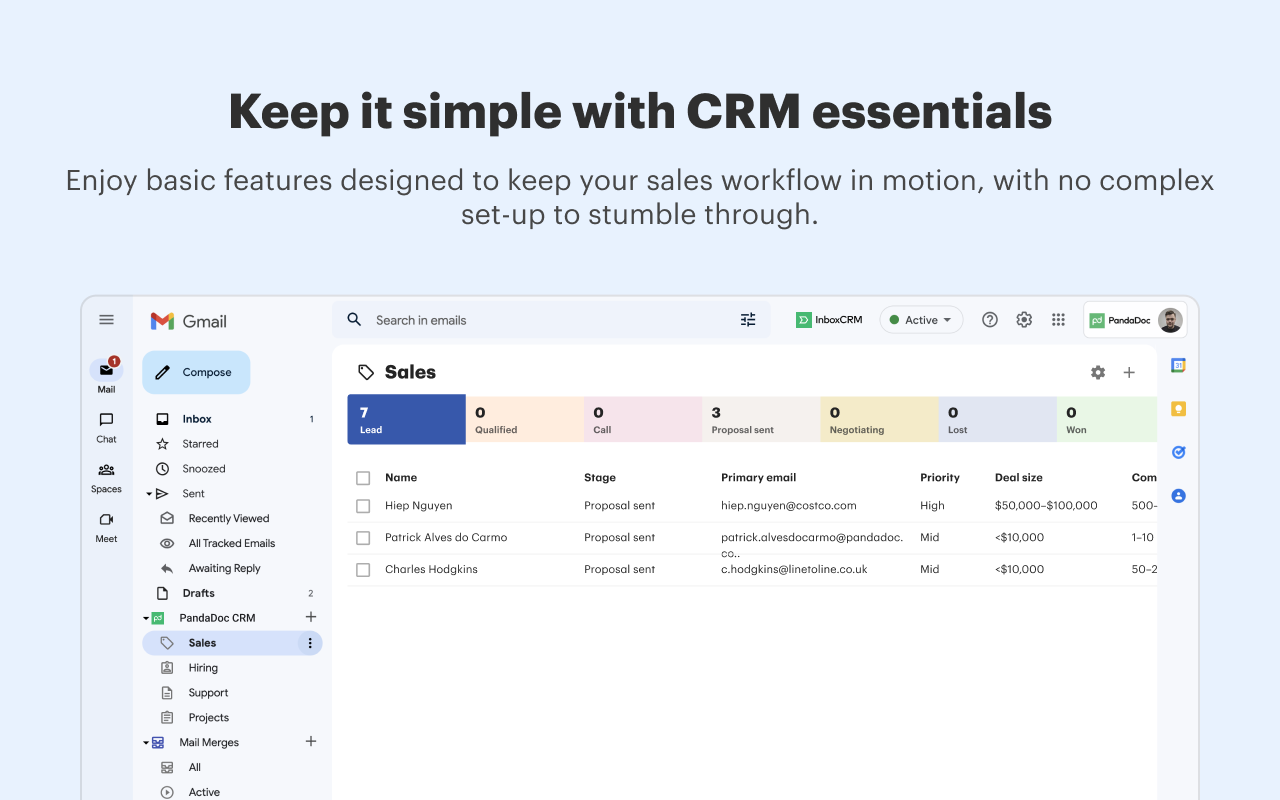Open search filter options icon
Screen dimensions: 1280x800
pos(748,320)
